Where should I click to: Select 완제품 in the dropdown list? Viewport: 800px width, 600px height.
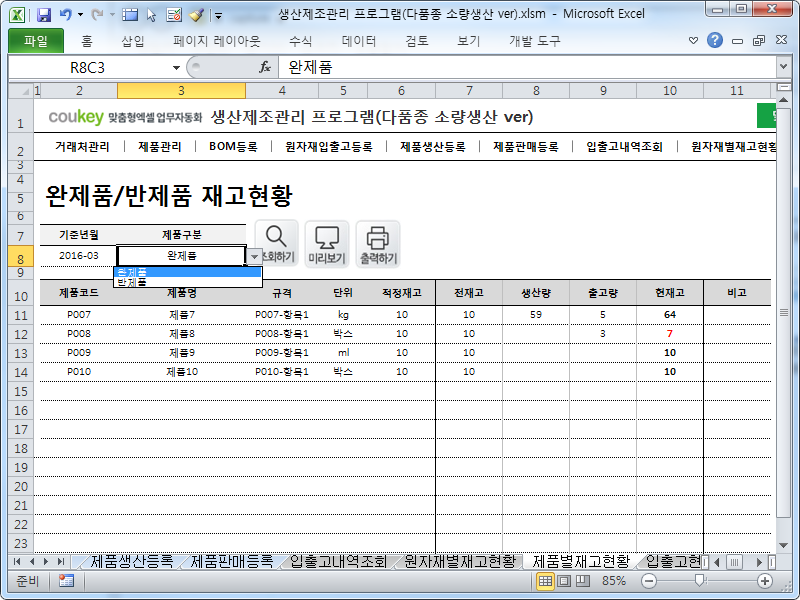(x=188, y=272)
